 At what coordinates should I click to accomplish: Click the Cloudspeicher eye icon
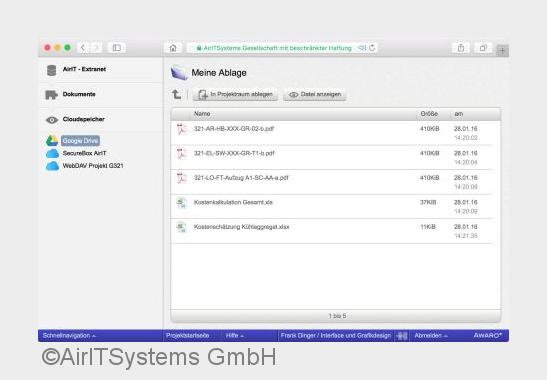52,120
